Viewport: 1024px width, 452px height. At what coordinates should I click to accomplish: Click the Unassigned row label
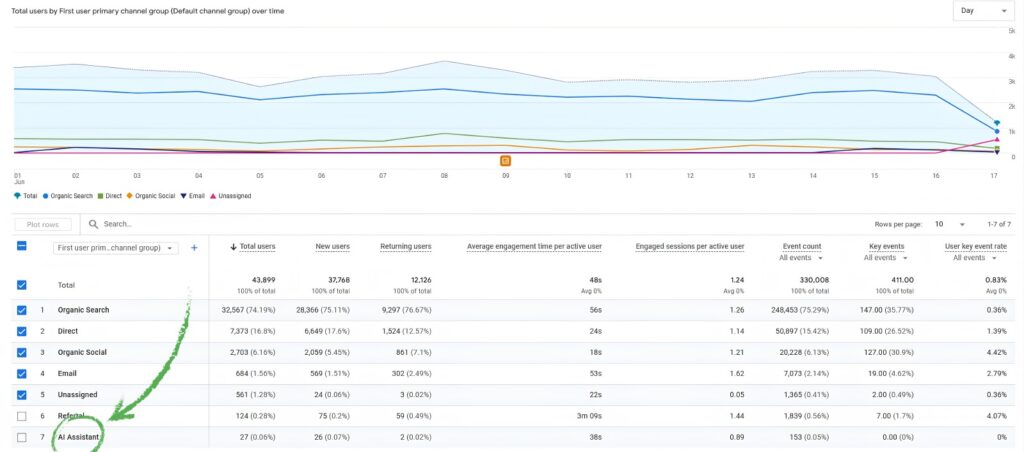click(77, 395)
